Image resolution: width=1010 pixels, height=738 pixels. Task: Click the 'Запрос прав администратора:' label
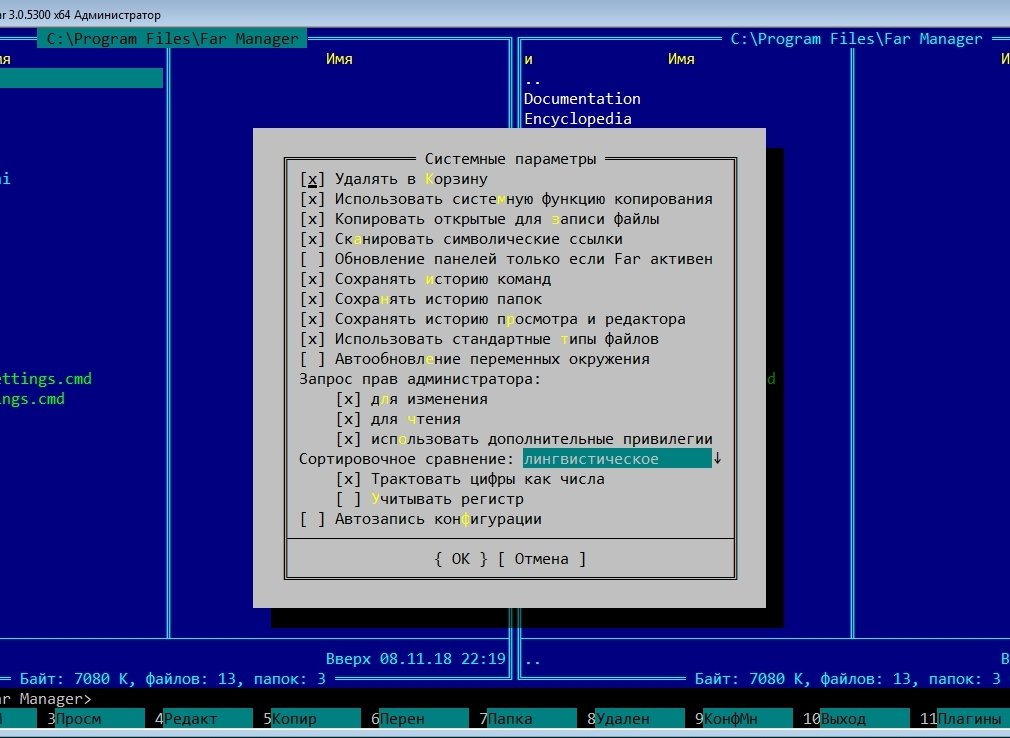(420, 379)
